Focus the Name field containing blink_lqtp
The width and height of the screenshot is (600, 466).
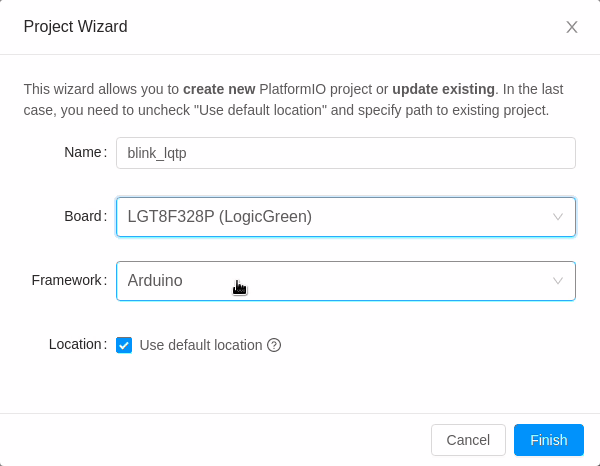point(345,153)
